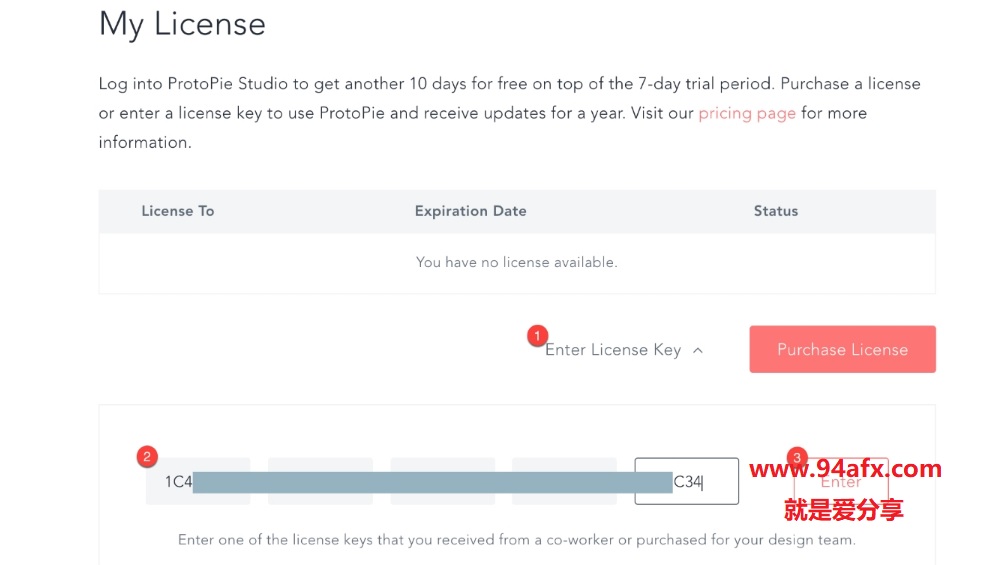
Task: Click the Purchase License button
Action: [843, 349]
